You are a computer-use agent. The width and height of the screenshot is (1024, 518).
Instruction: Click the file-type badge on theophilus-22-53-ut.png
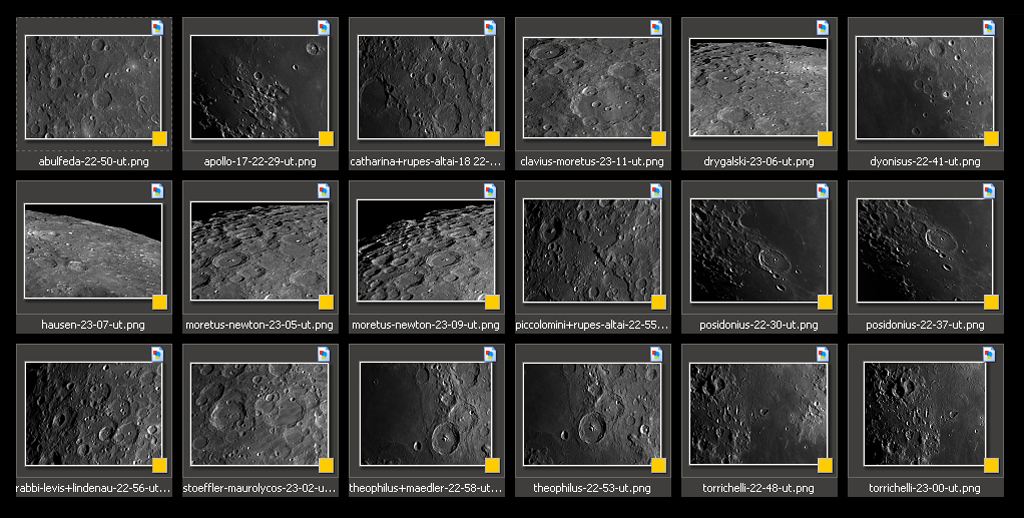pyautogui.click(x=656, y=354)
